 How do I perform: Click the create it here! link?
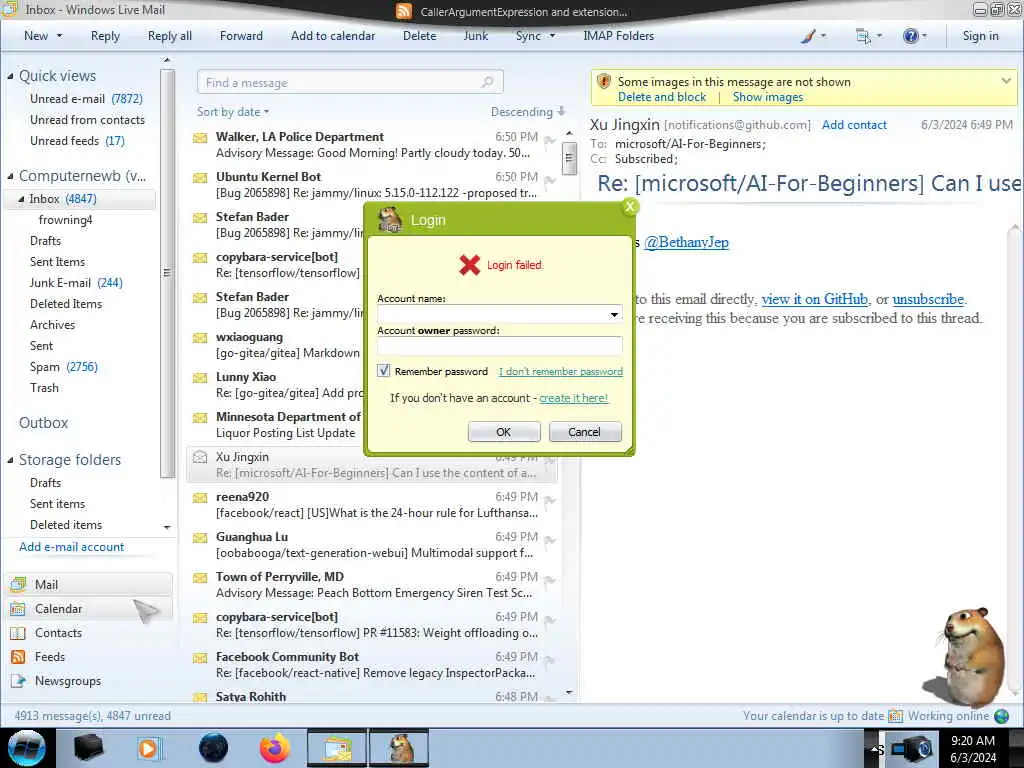point(573,398)
